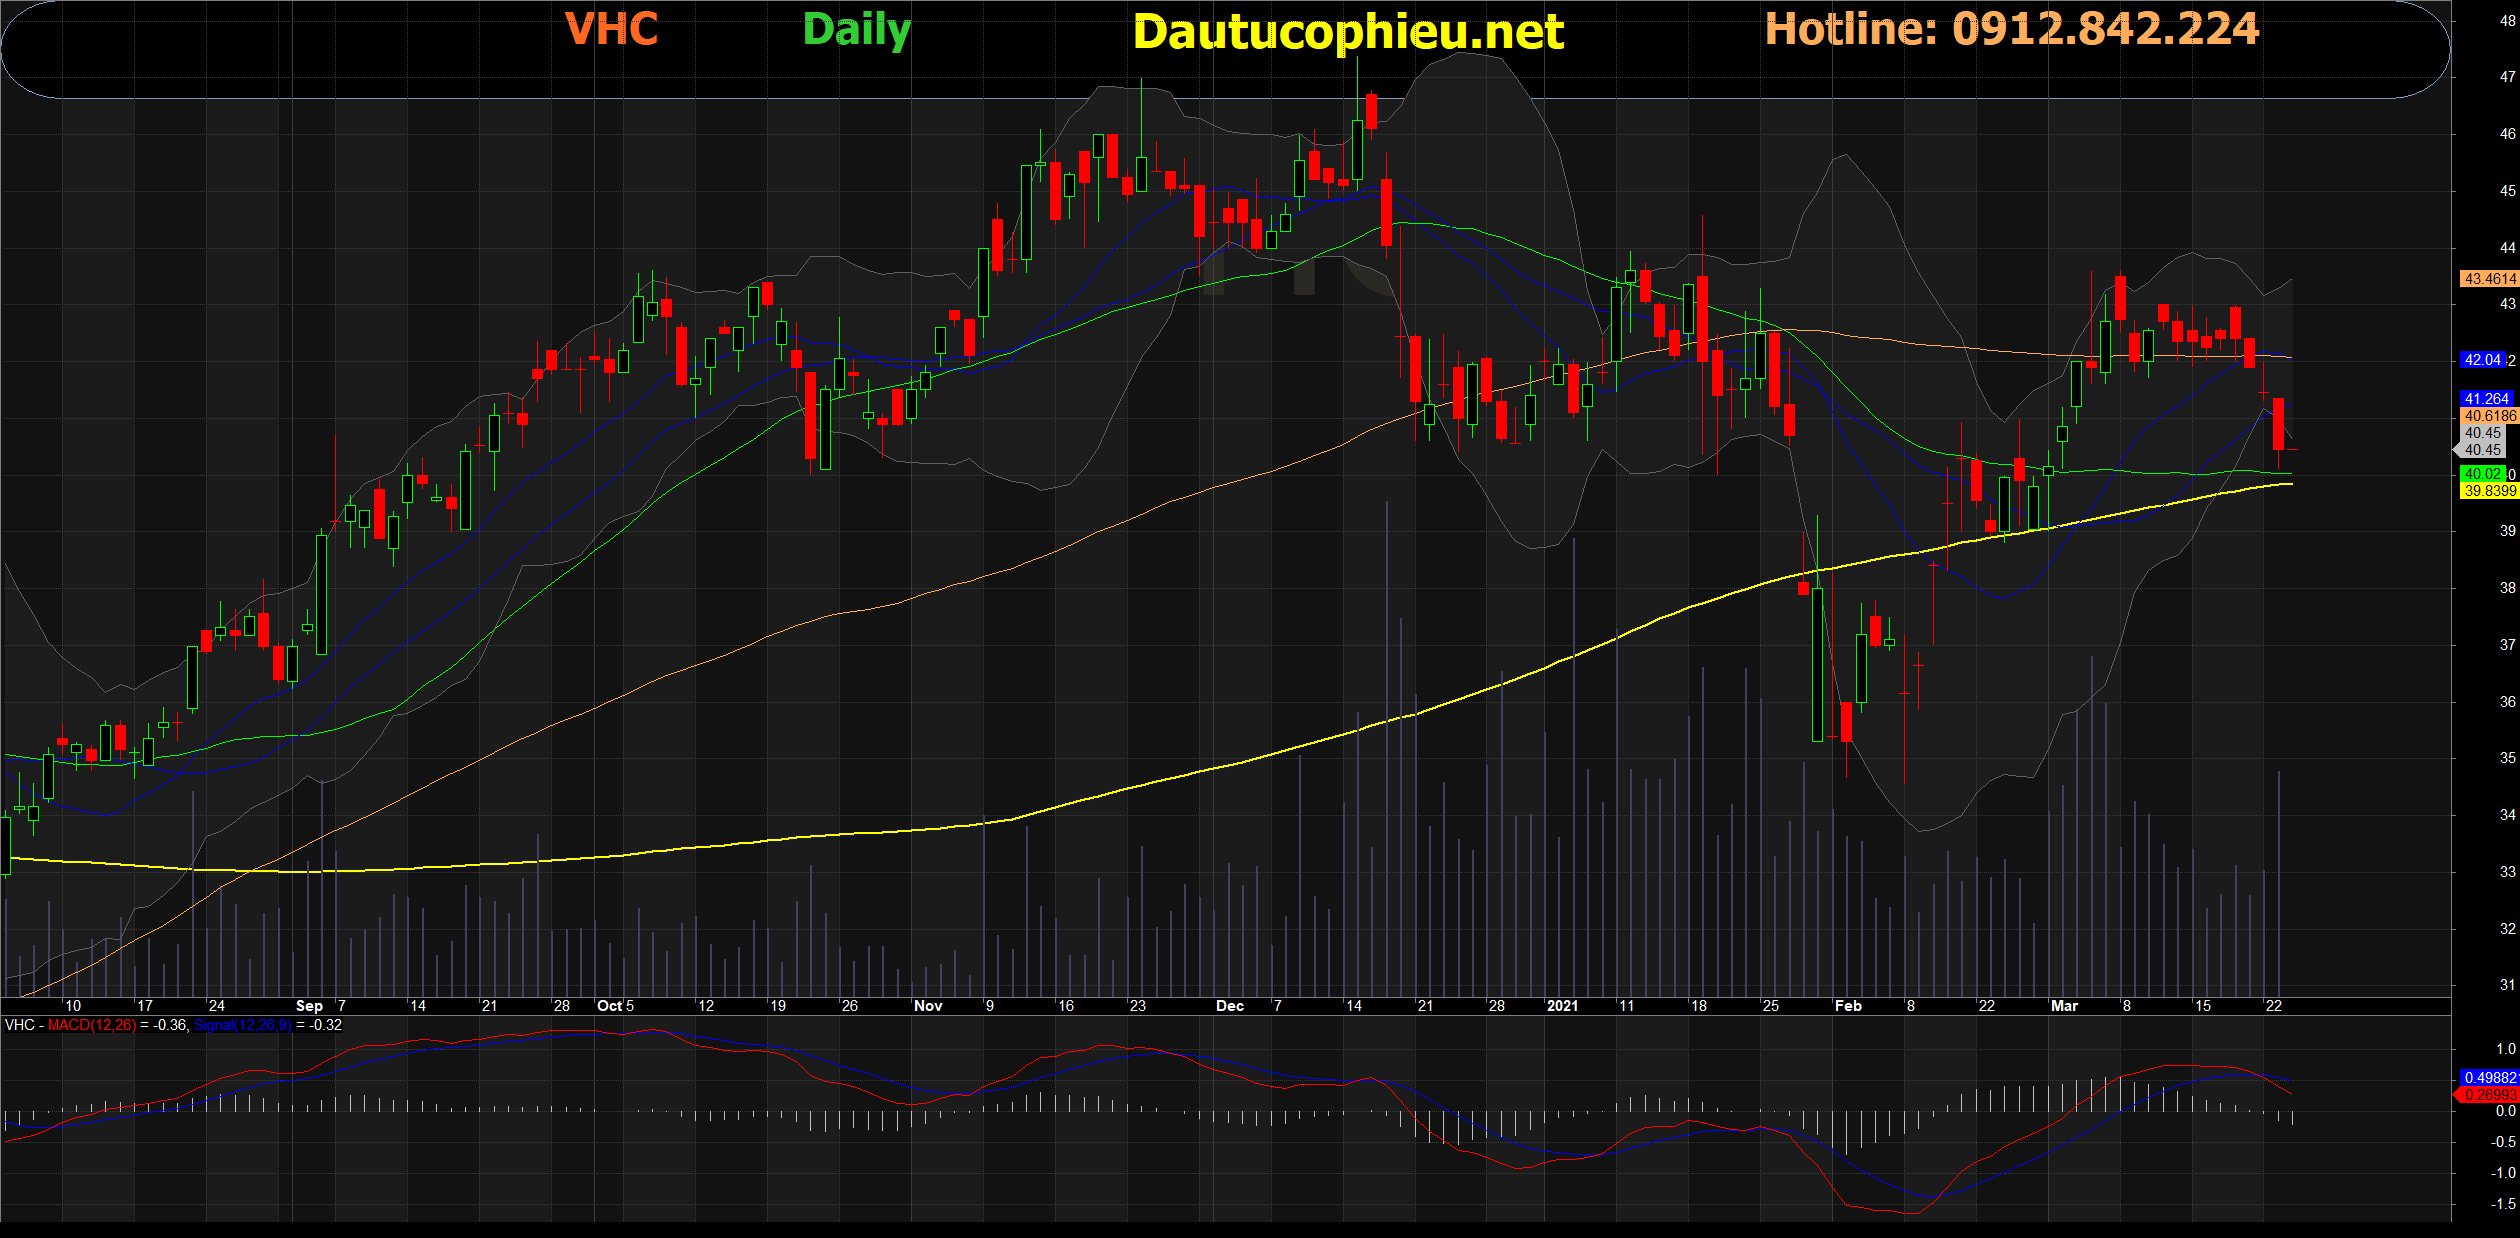Click the 2021 year marker on date axis
The height and width of the screenshot is (1238, 2520).
tap(1562, 1006)
